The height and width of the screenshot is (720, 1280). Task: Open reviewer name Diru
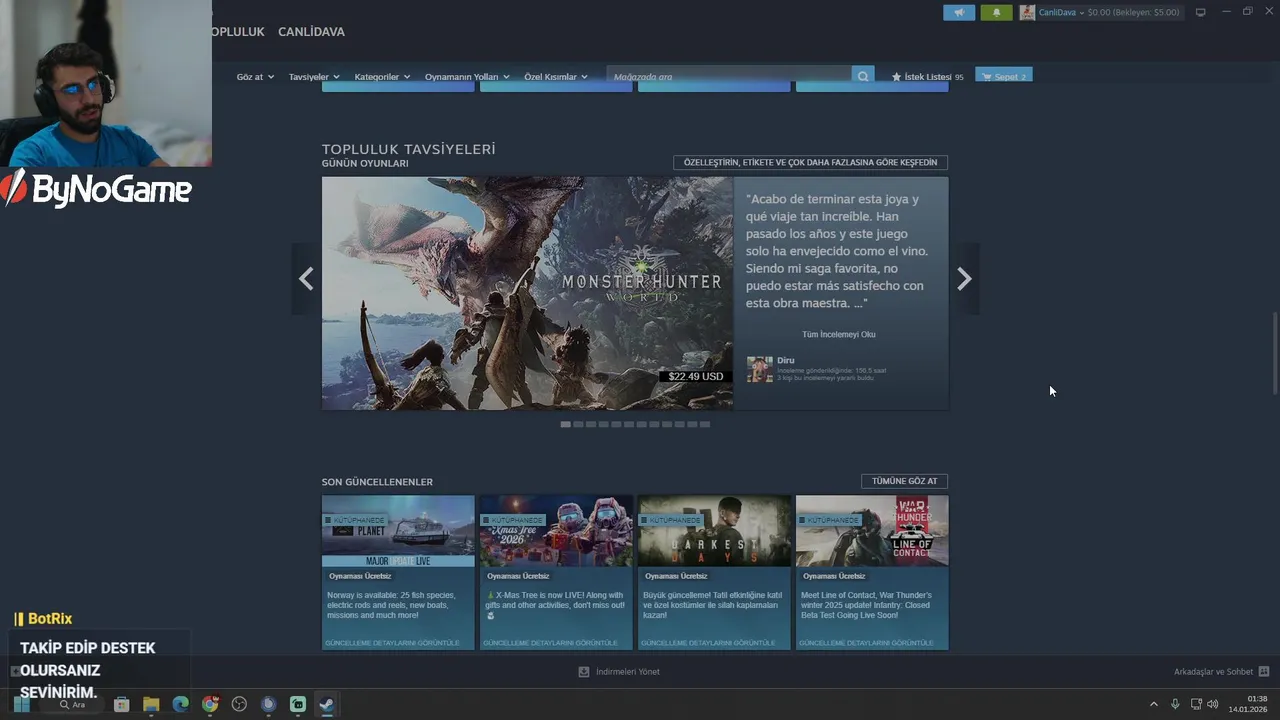coord(785,360)
